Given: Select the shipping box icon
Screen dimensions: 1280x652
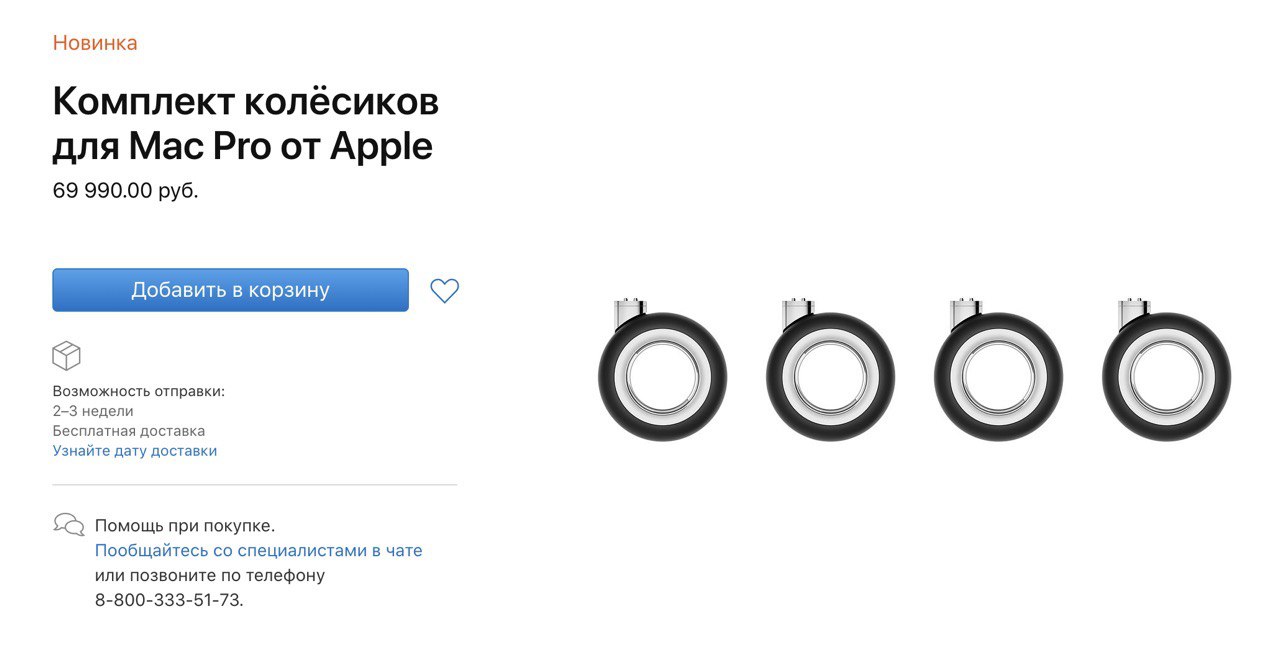Looking at the screenshot, I should pos(66,355).
